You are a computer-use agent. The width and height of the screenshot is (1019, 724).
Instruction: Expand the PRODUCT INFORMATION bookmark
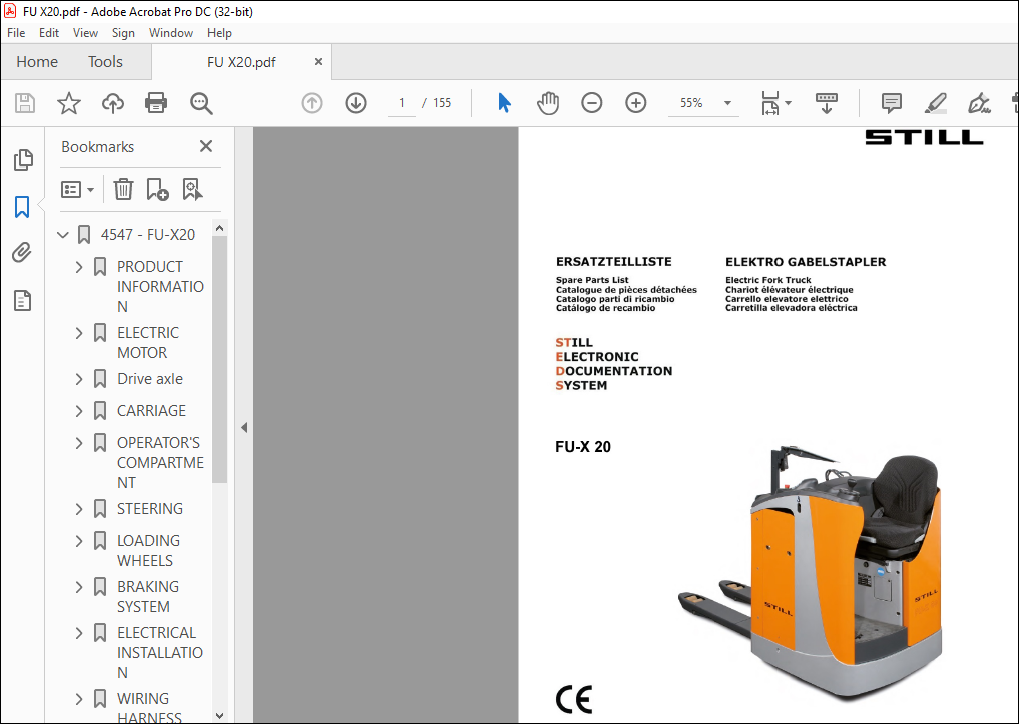click(79, 267)
